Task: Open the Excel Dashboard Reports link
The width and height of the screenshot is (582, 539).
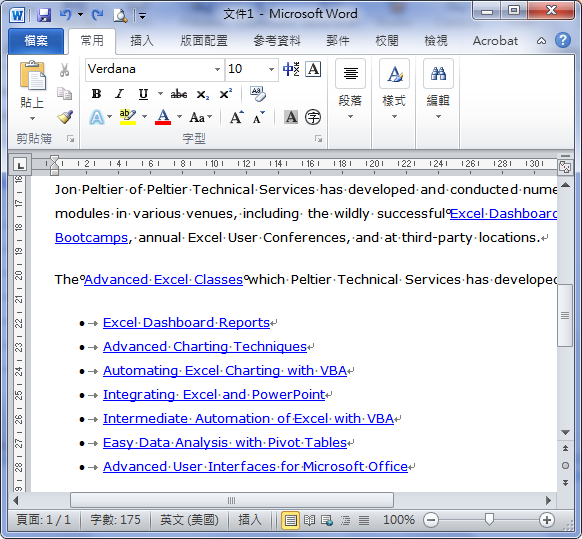Action: click(x=186, y=323)
